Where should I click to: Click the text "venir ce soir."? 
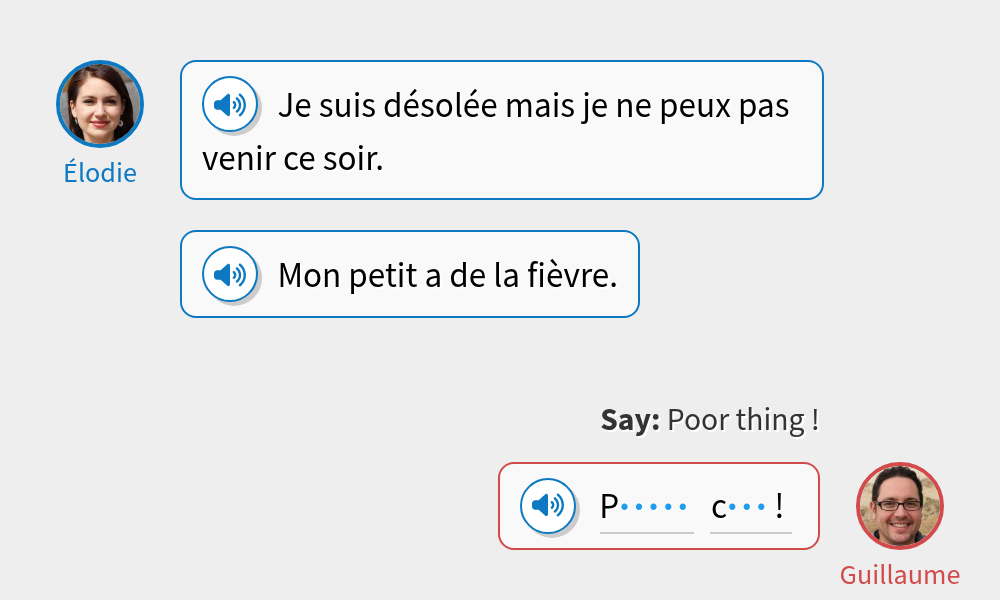(x=293, y=159)
